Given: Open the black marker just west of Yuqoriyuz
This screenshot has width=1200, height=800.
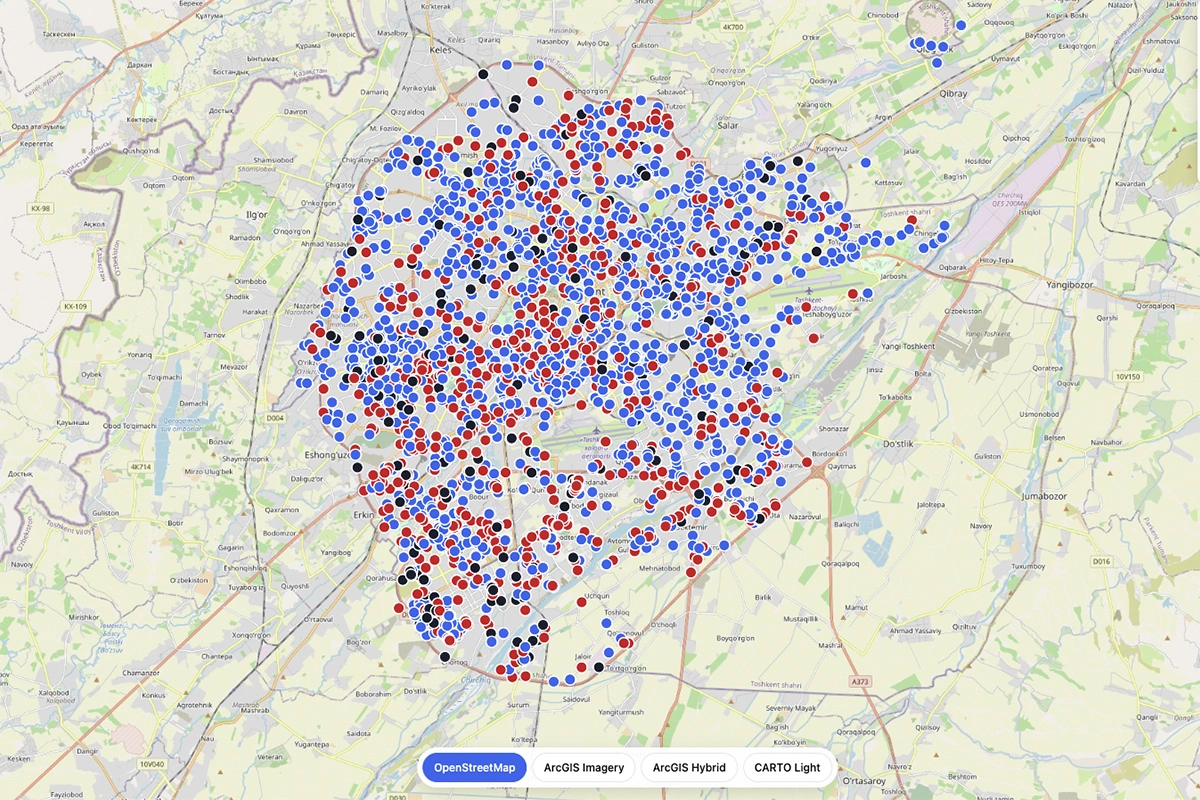Looking at the screenshot, I should 798,161.
